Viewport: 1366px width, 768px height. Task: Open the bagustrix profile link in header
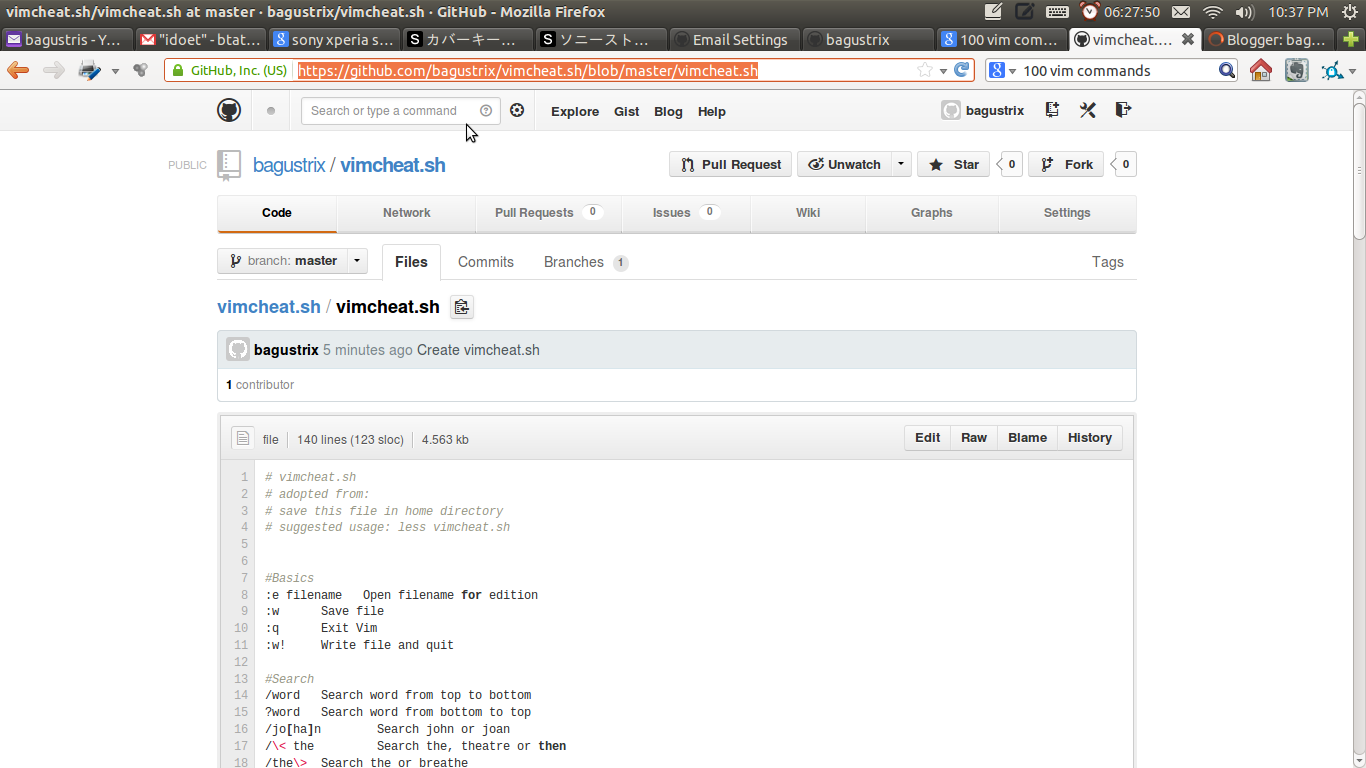[x=983, y=111]
